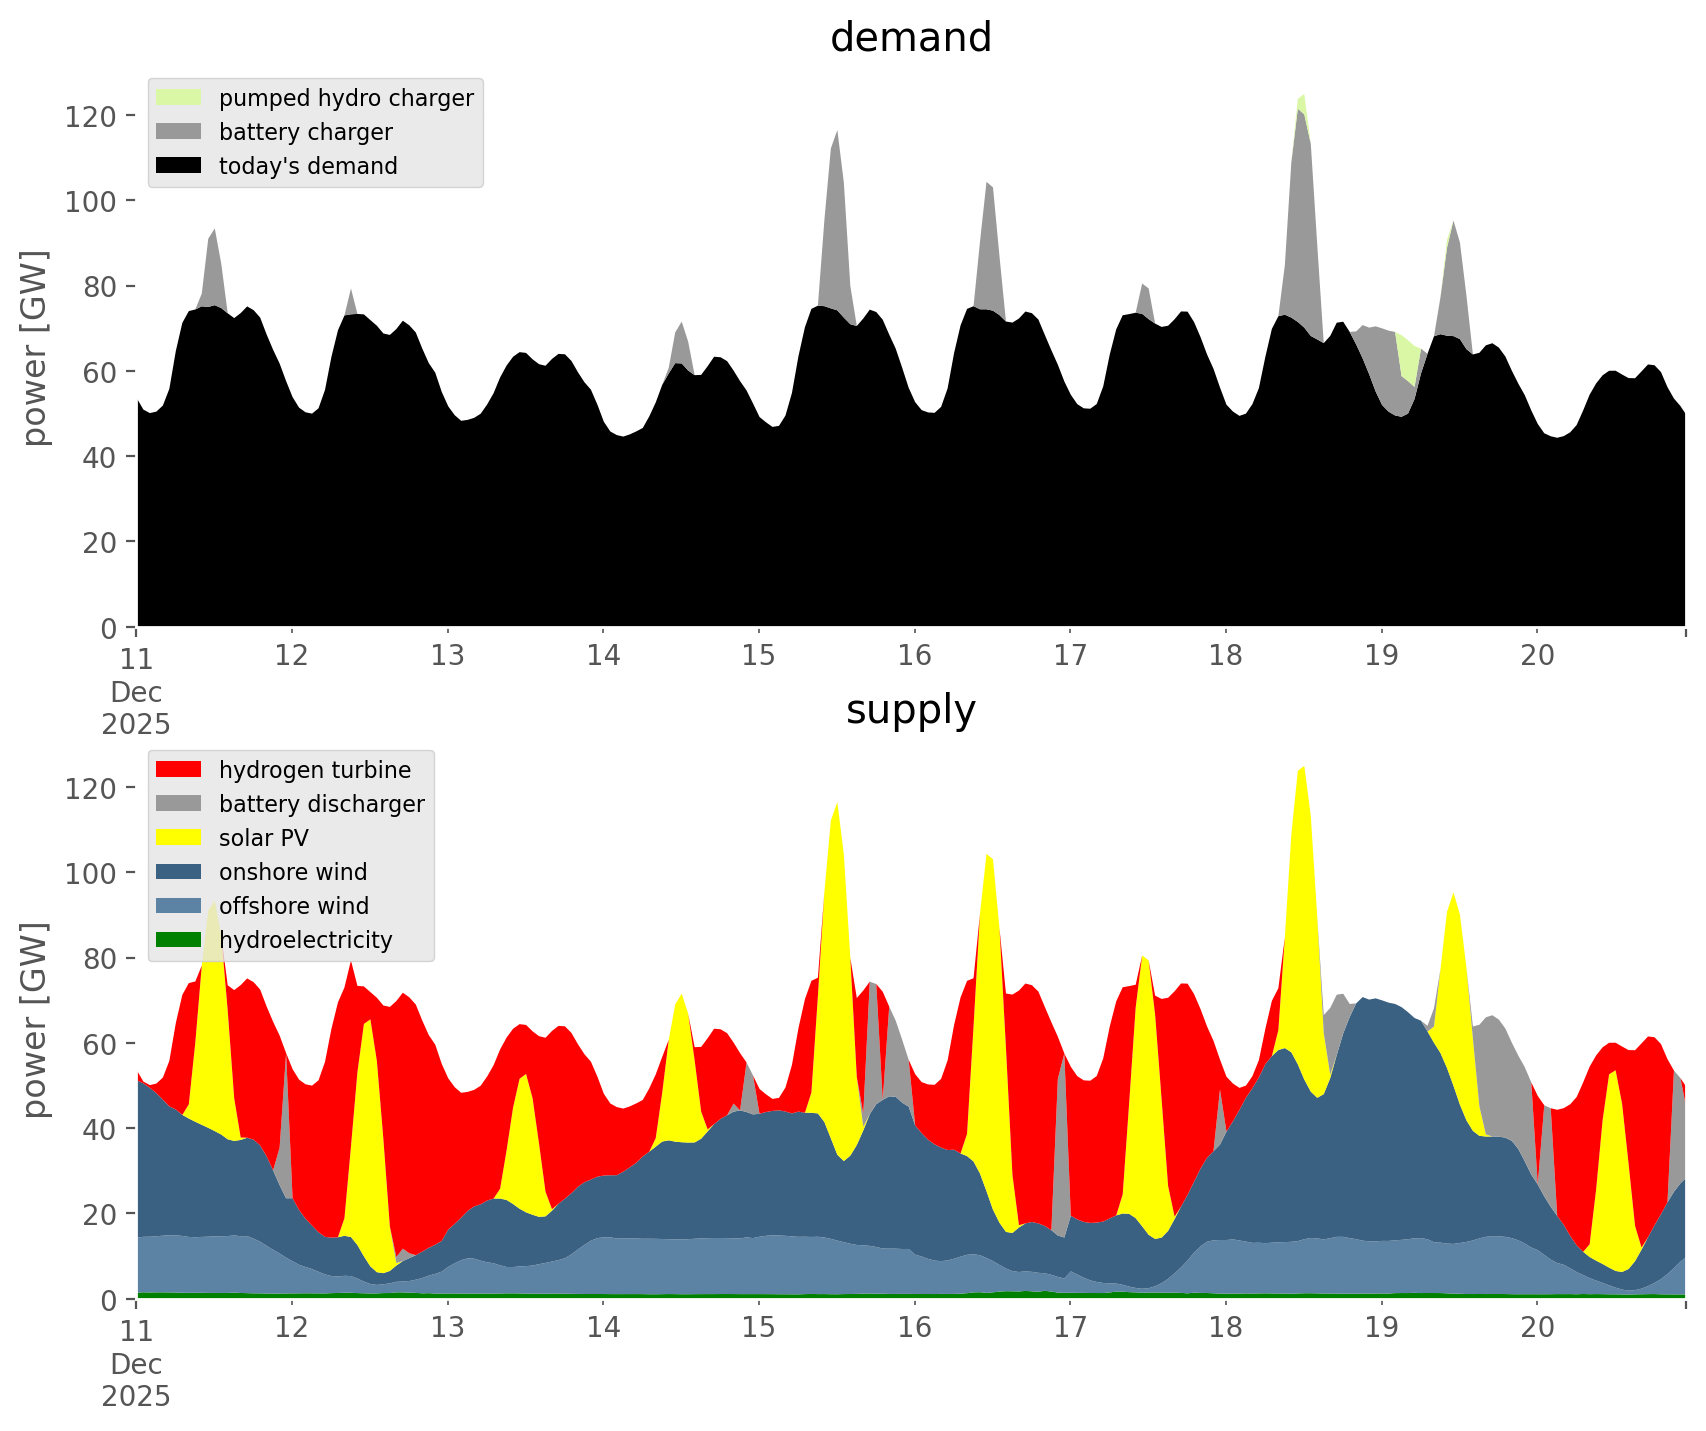Select date tick 20 on demand chart
Viewport: 1706px width, 1431px height.
click(x=1537, y=656)
